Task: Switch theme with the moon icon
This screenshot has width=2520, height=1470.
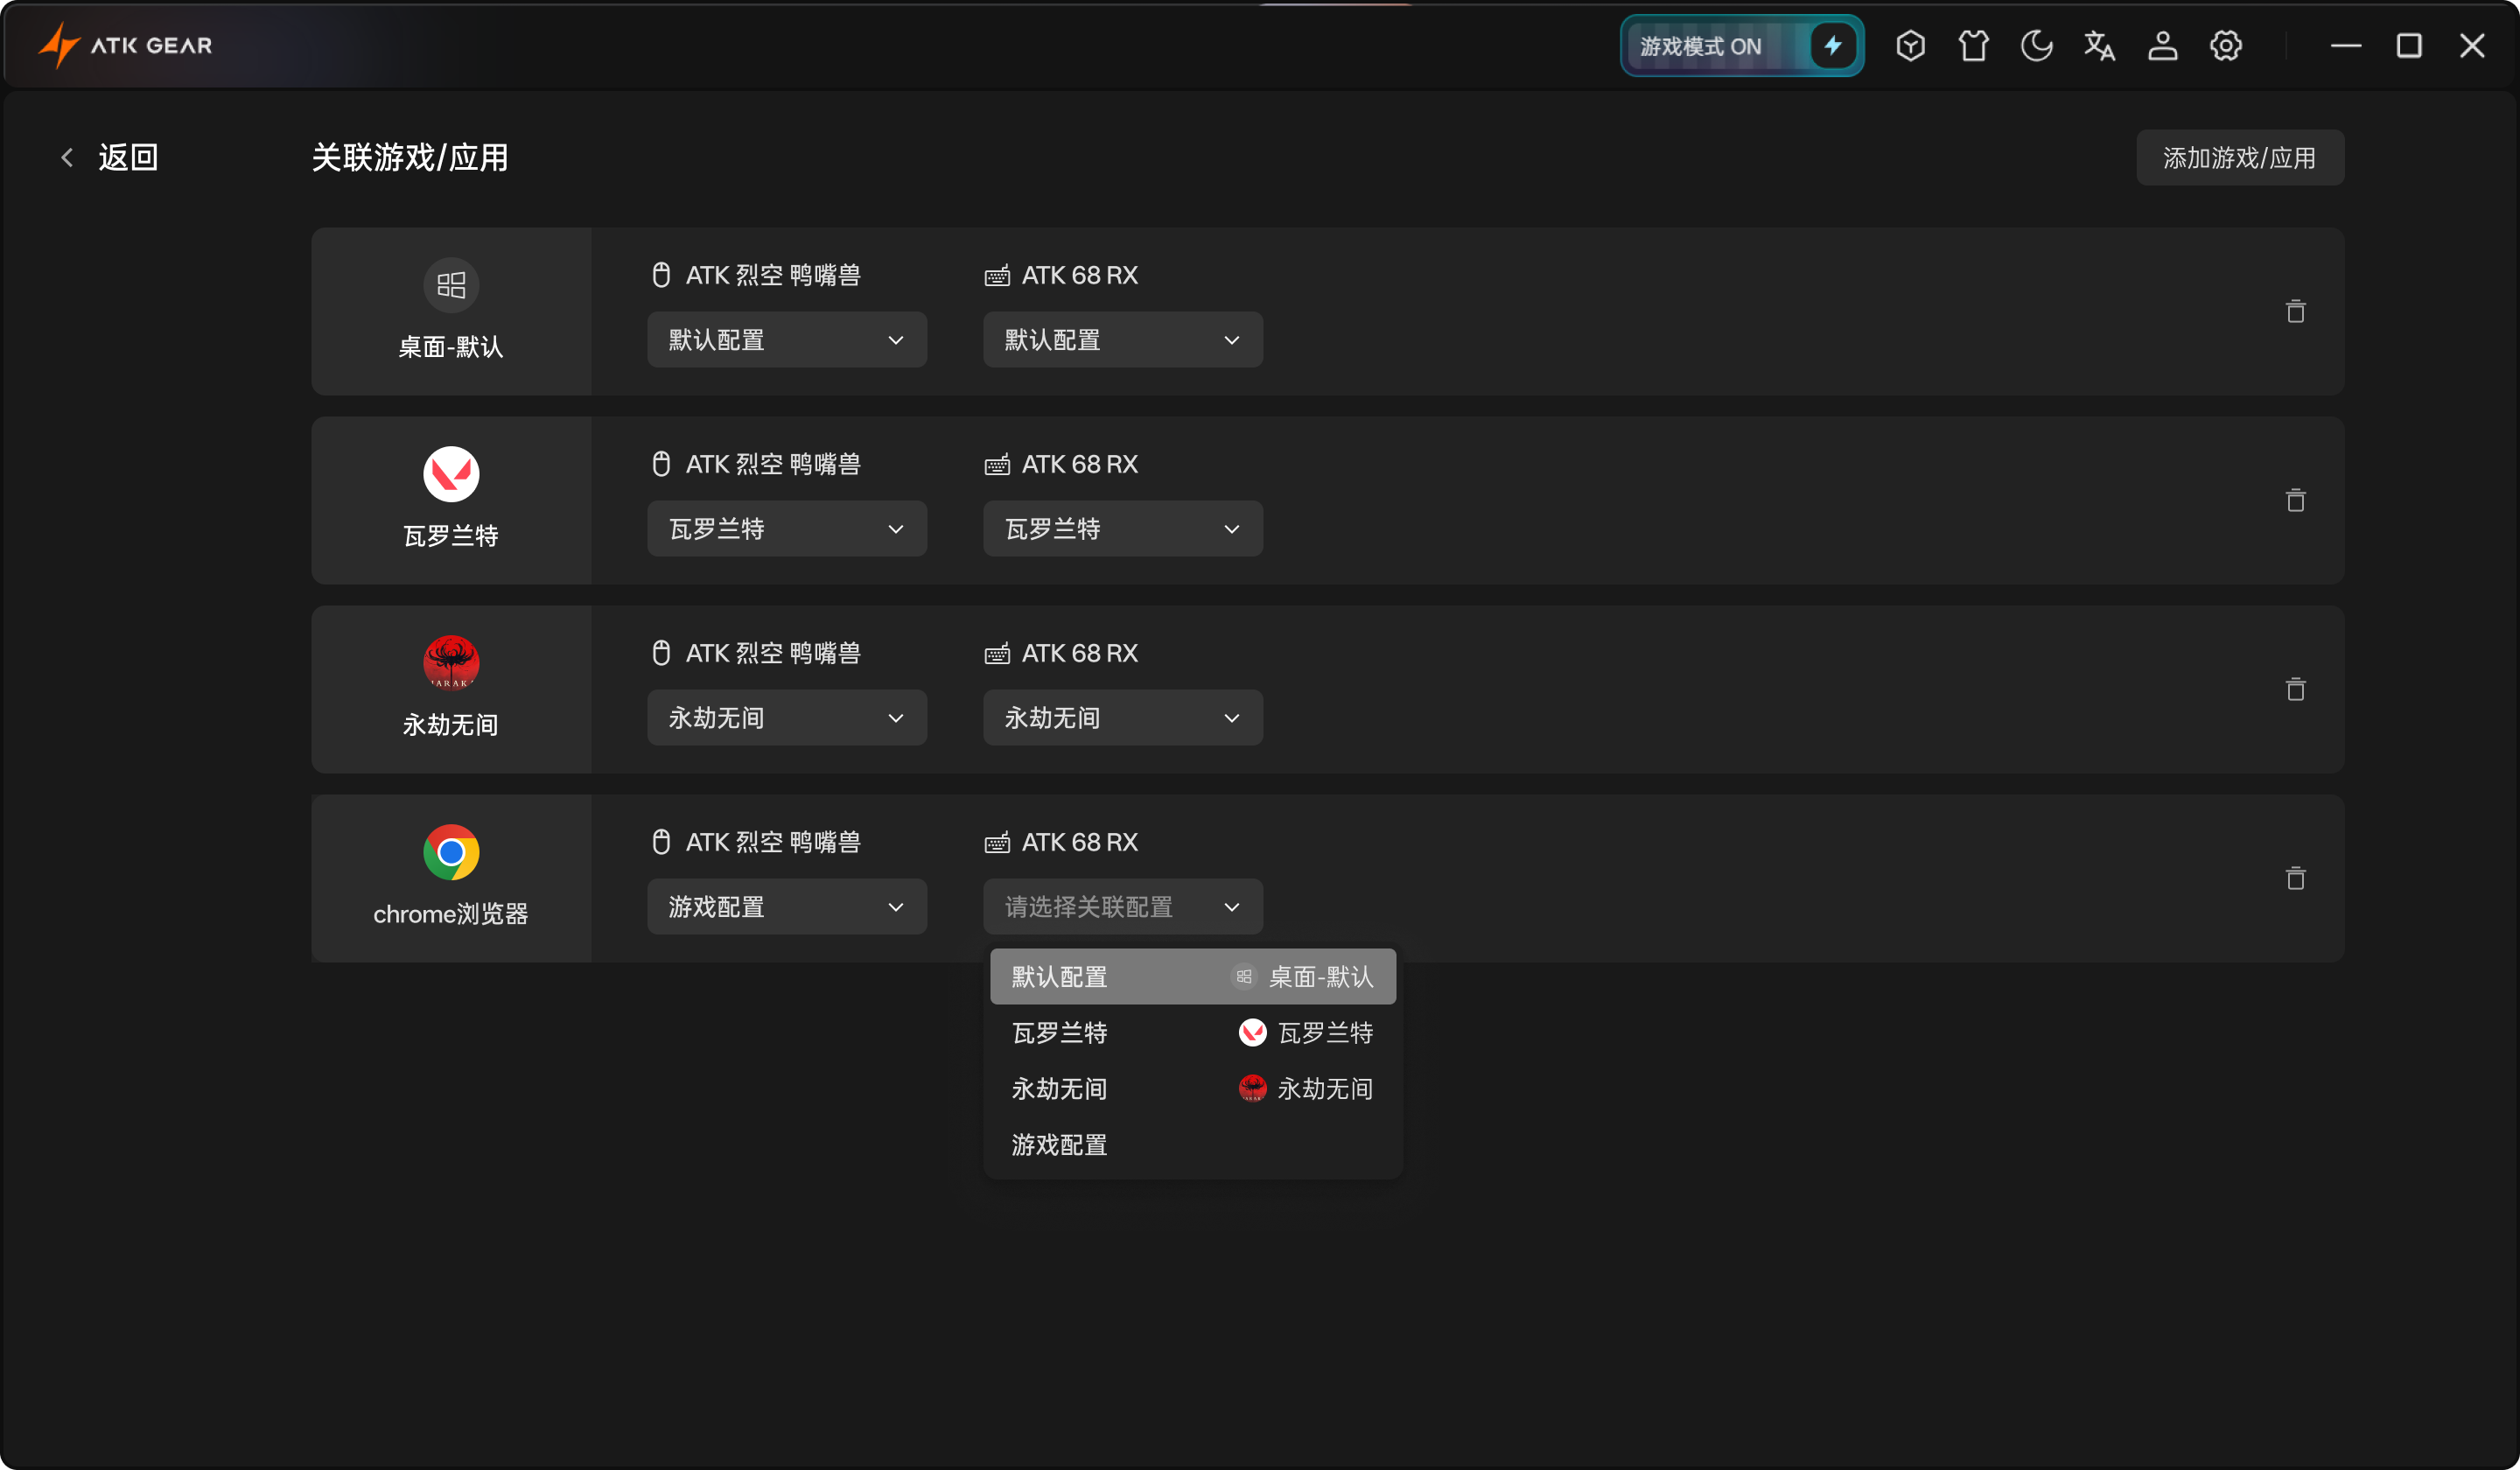Action: (2036, 46)
